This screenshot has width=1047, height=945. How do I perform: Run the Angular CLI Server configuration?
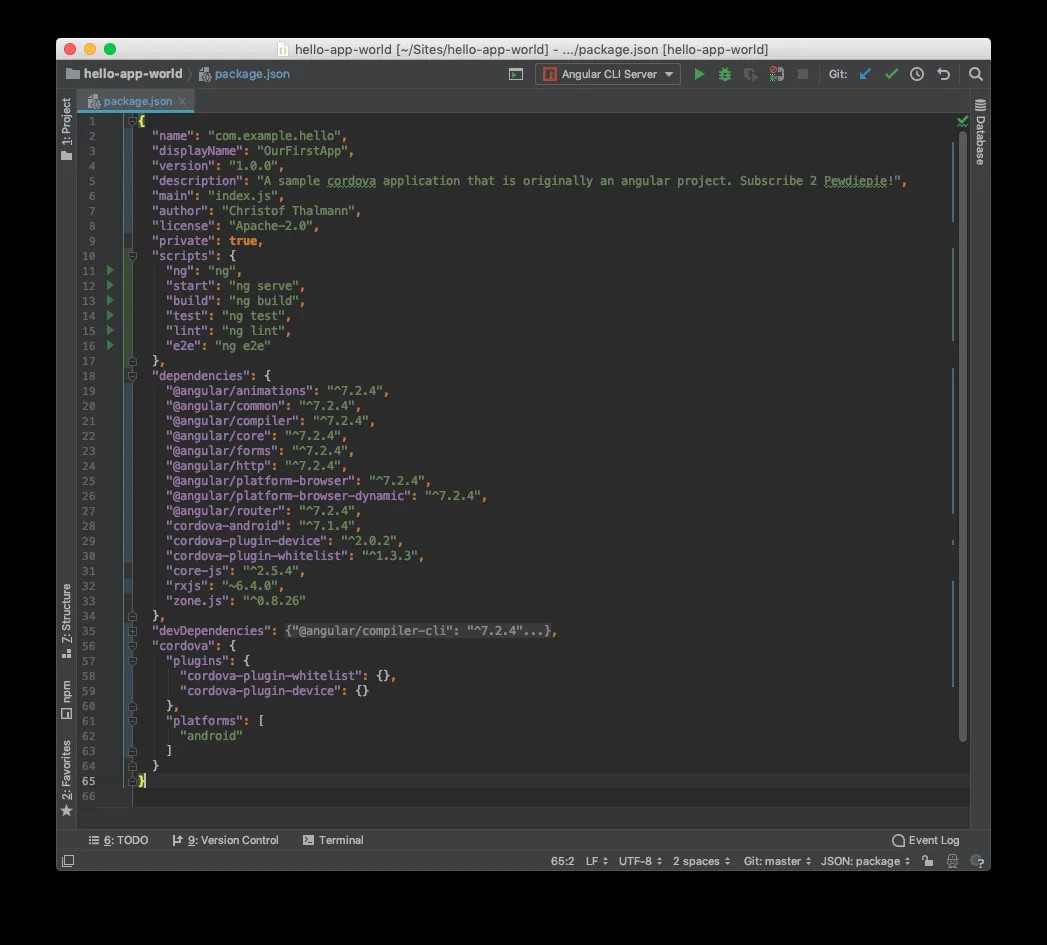699,74
